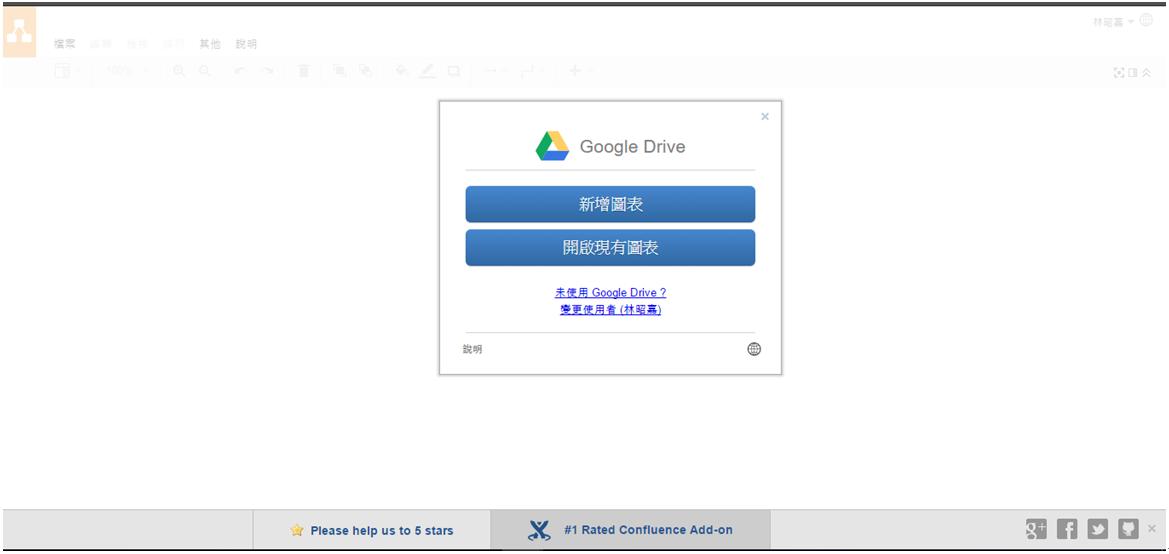Click the yellow star icon in footer
Image resolution: width=1169 pixels, height=554 pixels.
point(297,530)
